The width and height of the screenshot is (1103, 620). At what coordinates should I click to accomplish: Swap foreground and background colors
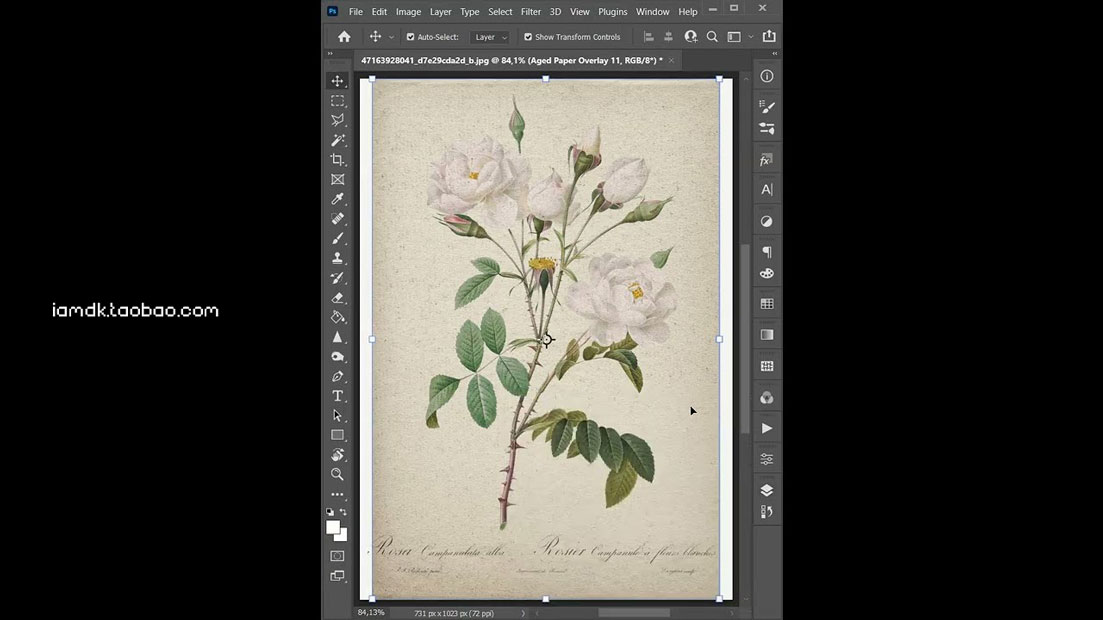[x=343, y=512]
